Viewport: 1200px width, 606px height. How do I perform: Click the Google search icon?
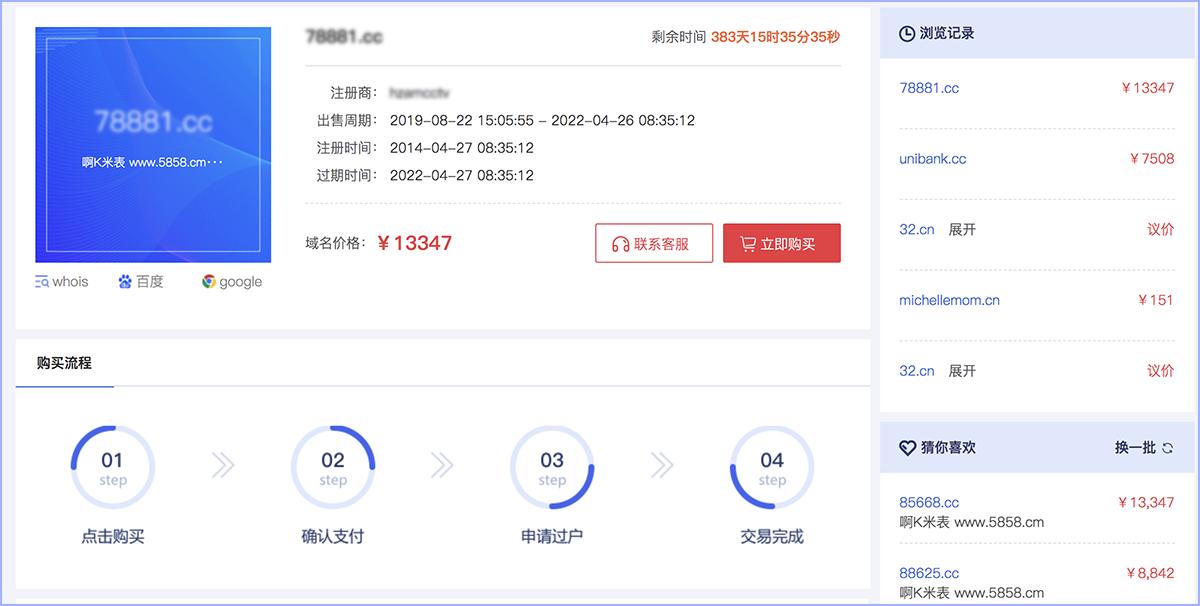(211, 281)
